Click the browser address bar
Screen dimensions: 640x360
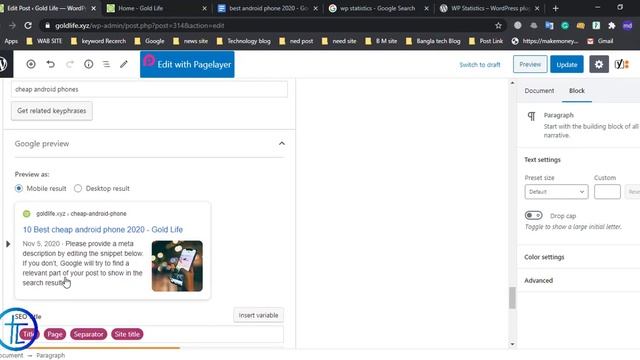[269, 25]
